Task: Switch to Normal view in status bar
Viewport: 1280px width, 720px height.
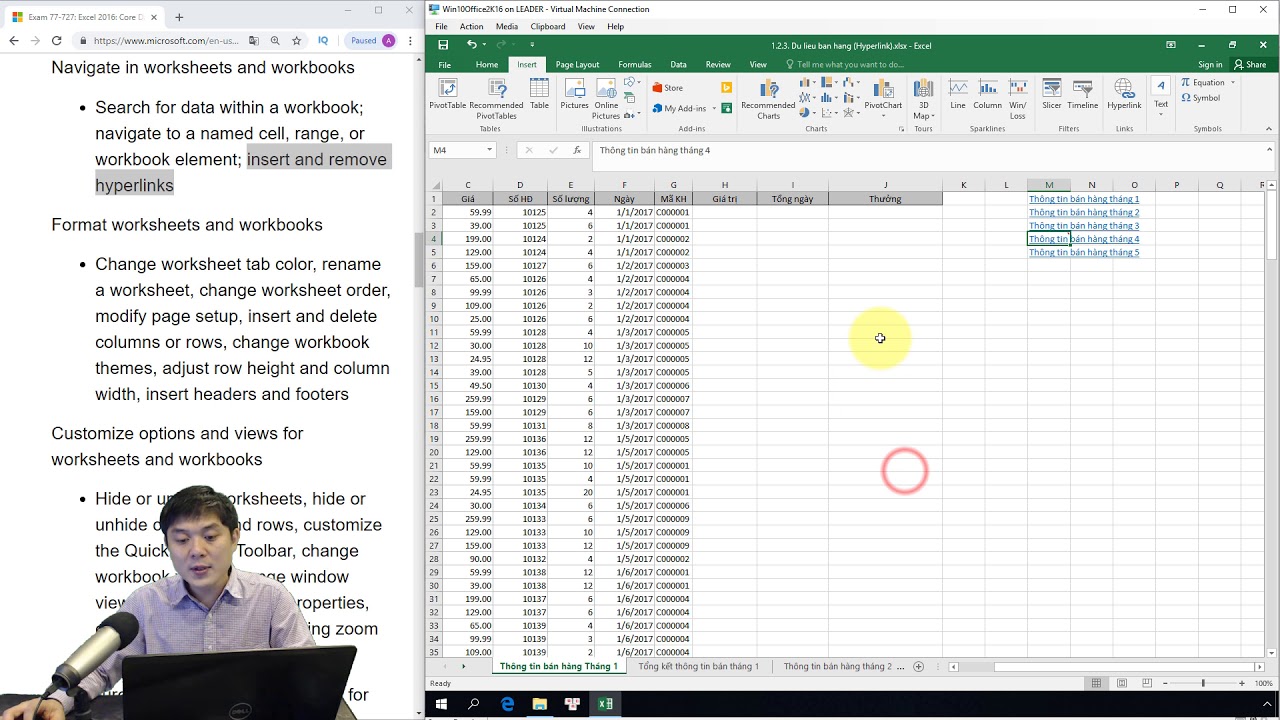Action: tap(1096, 683)
